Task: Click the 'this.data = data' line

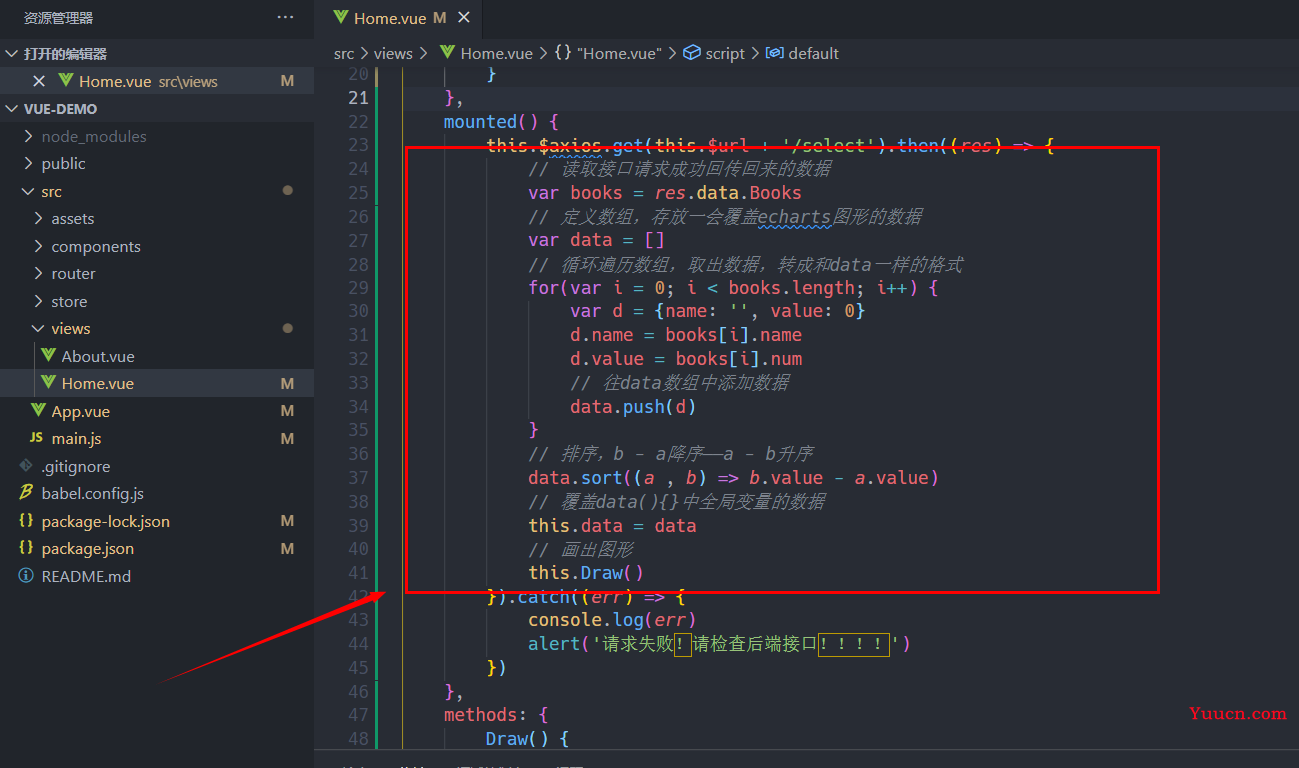Action: [612, 526]
